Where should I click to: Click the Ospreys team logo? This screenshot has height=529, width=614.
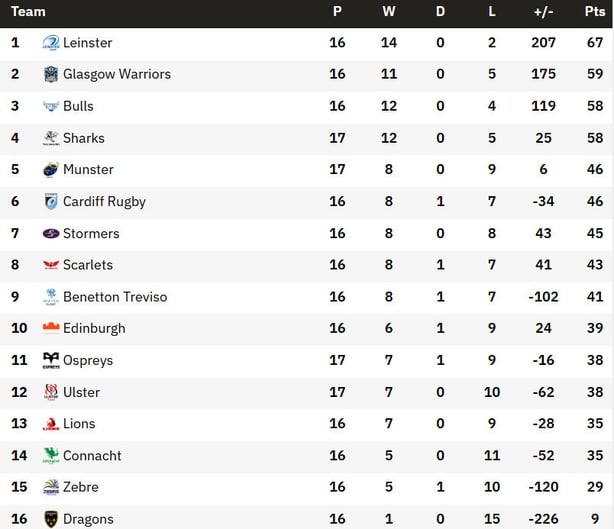51,360
